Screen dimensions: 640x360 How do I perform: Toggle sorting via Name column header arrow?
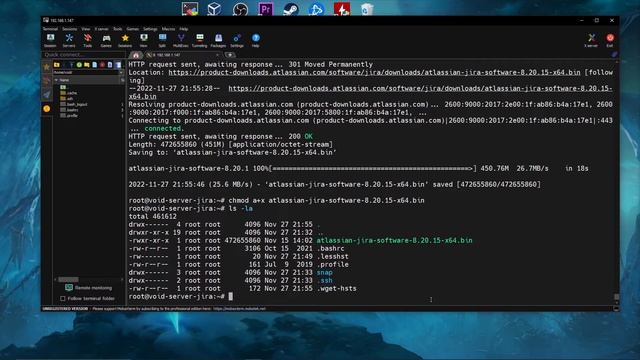click(x=56, y=80)
